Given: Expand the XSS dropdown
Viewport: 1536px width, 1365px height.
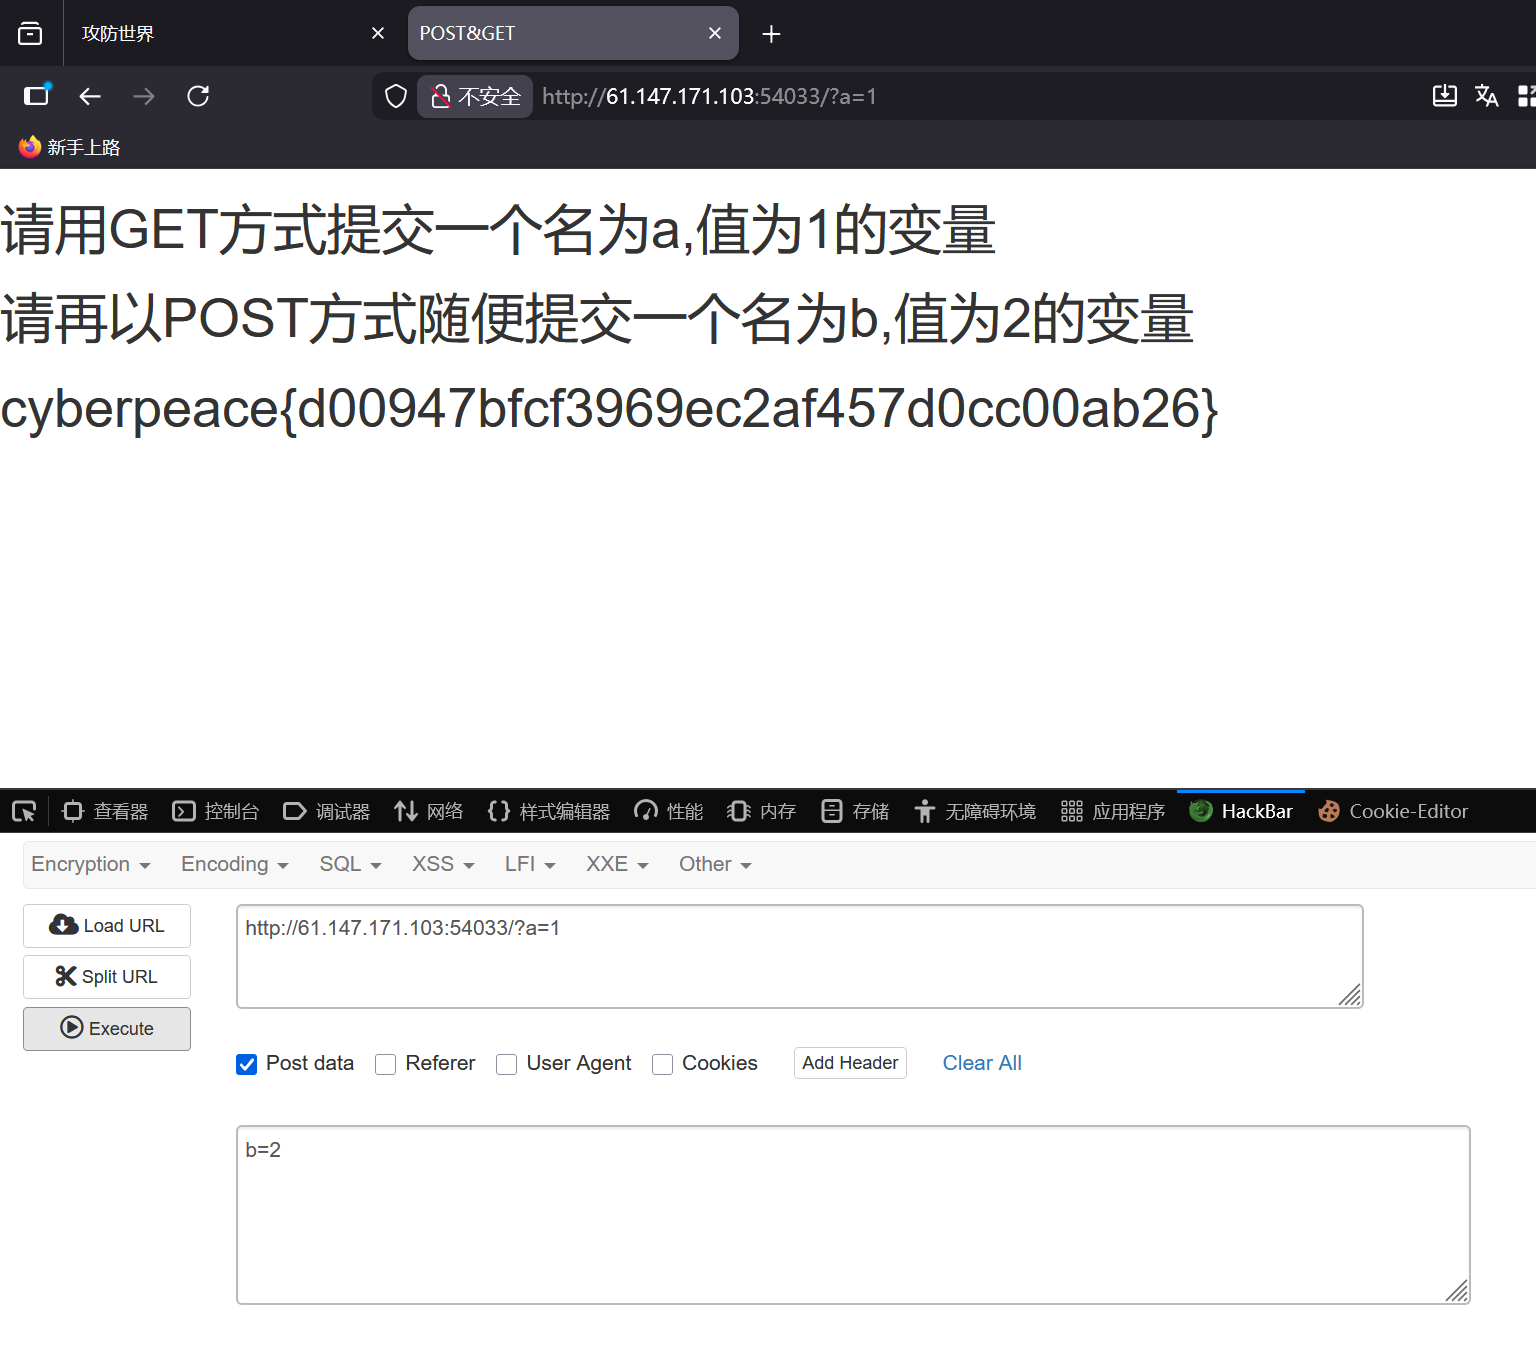Looking at the screenshot, I should tap(441, 864).
